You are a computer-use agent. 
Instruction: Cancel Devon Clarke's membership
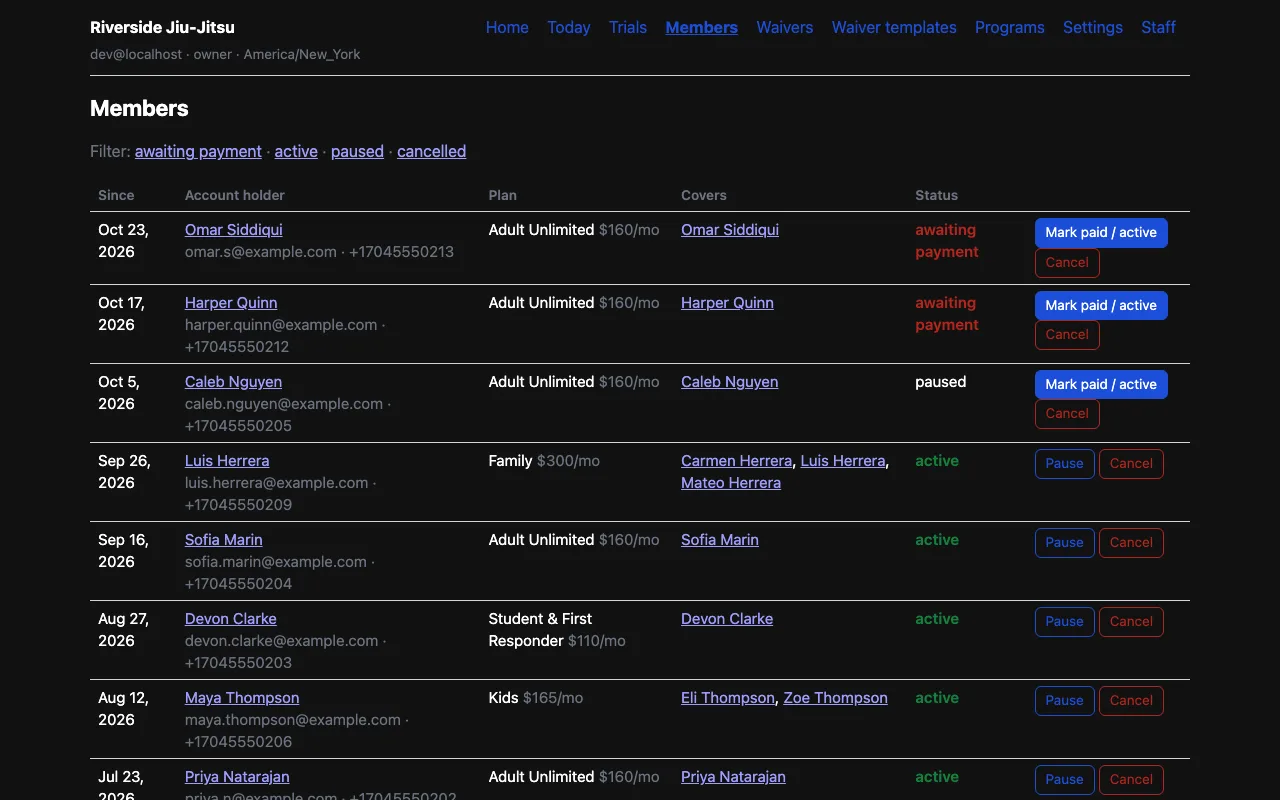point(1131,622)
